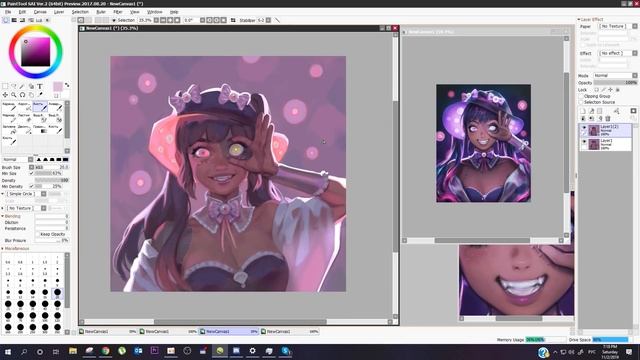
Task: Create a new linework layer
Action: coord(591,111)
